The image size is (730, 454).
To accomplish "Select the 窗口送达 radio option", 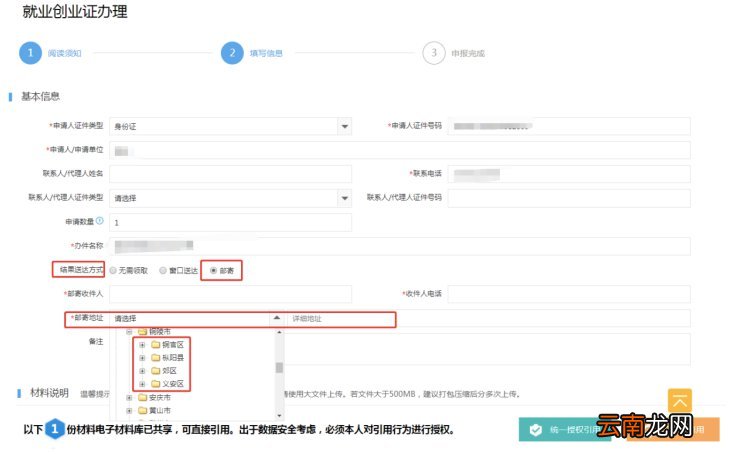I will pyautogui.click(x=163, y=270).
